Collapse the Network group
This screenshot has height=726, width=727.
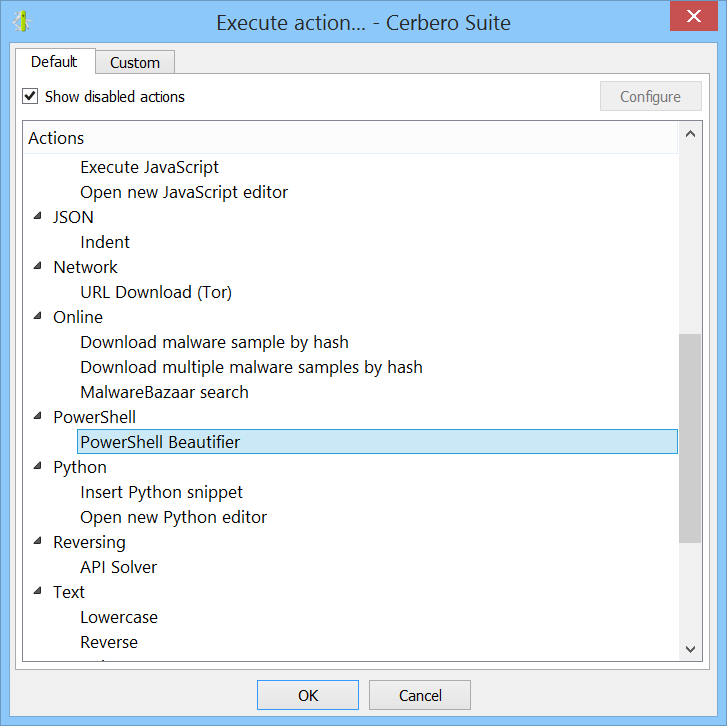(38, 266)
